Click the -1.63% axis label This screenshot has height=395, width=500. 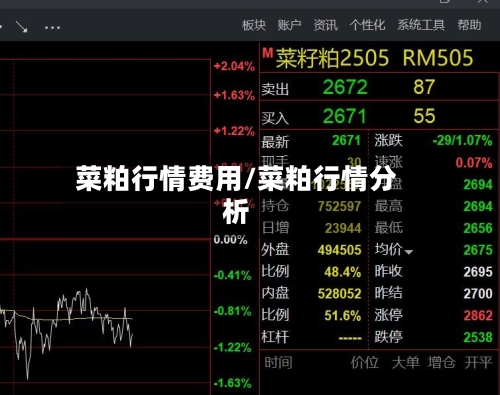pos(232,383)
